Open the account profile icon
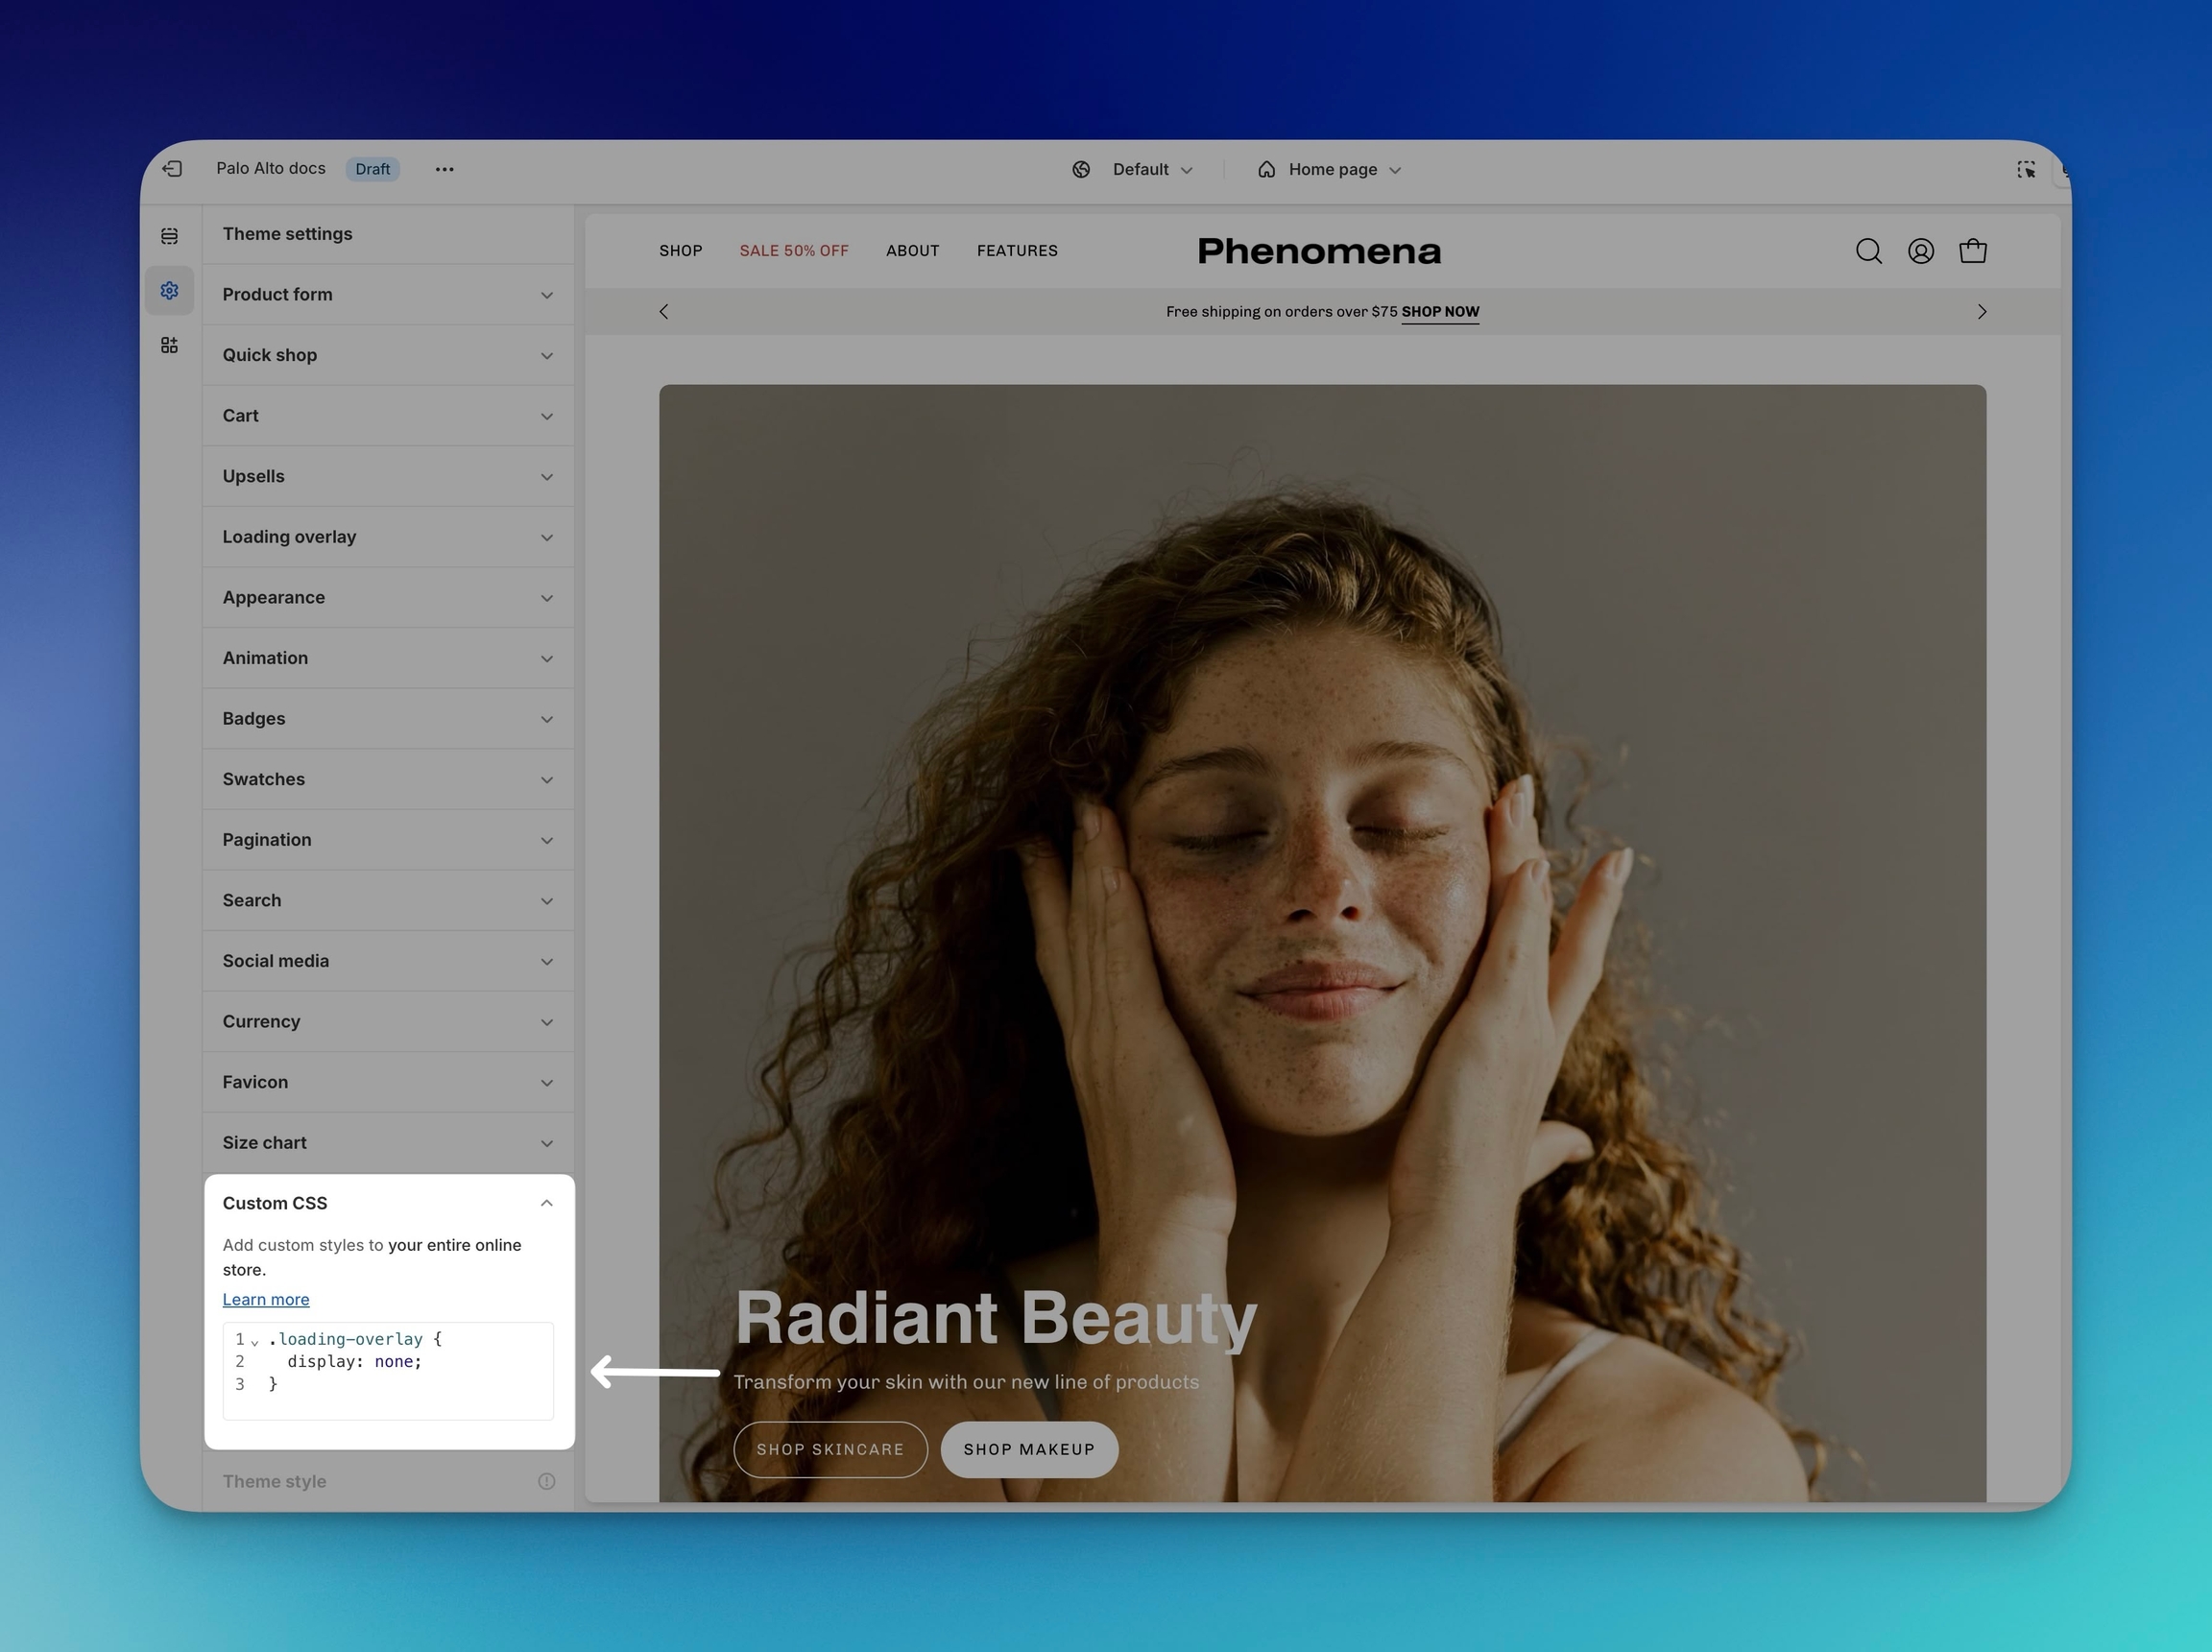Viewport: 2212px width, 1652px height. click(x=1920, y=251)
